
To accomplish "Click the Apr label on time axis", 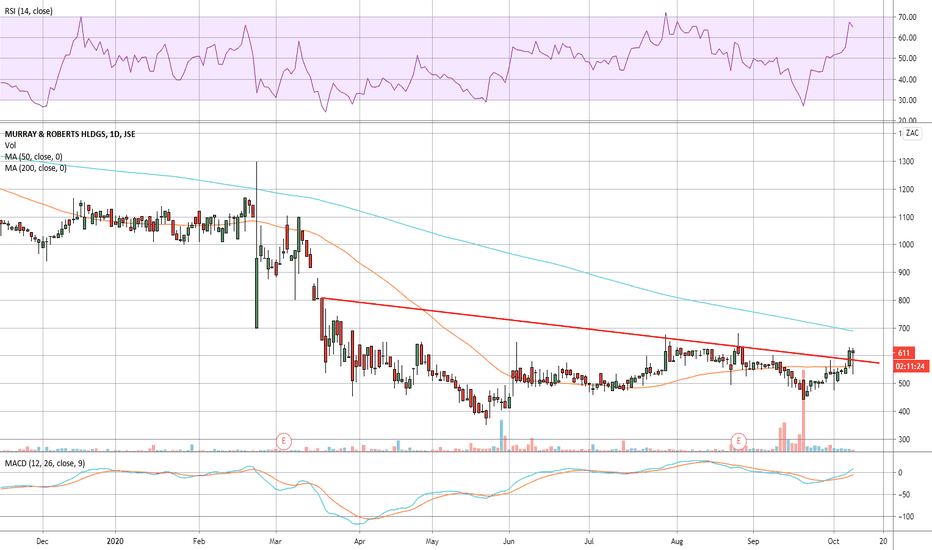I will pyautogui.click(x=358, y=542).
